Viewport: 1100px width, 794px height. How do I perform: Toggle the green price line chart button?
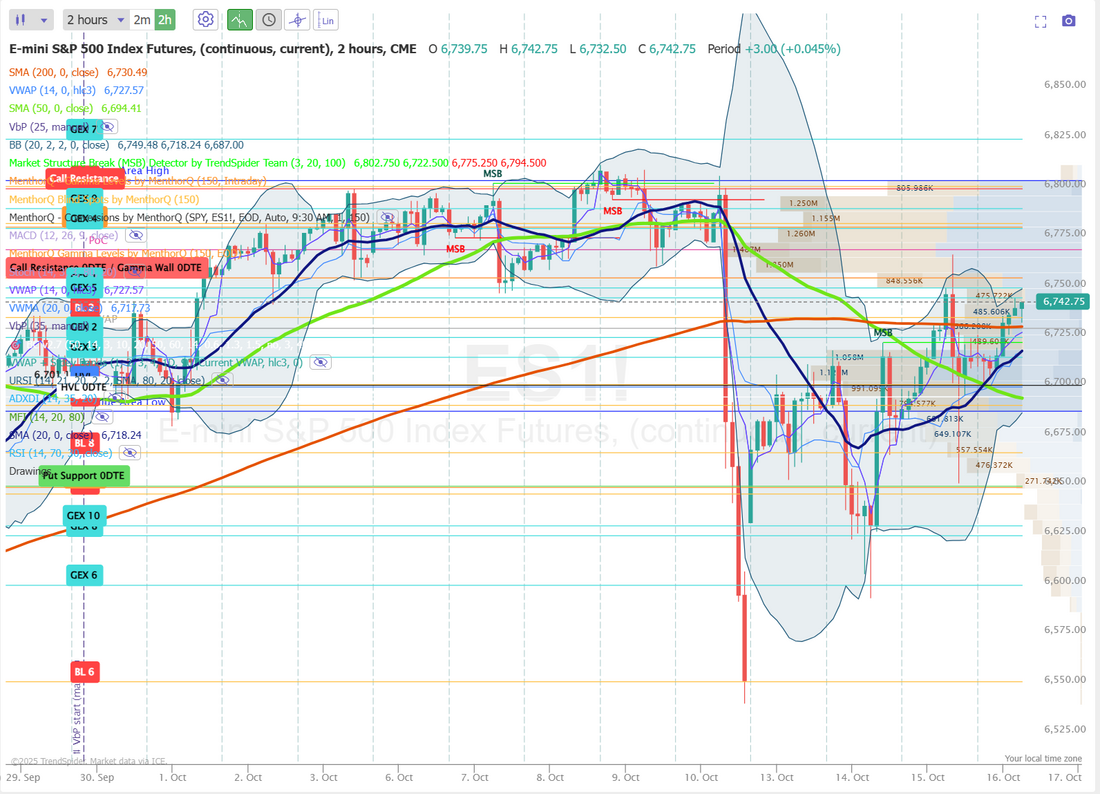click(x=240, y=19)
